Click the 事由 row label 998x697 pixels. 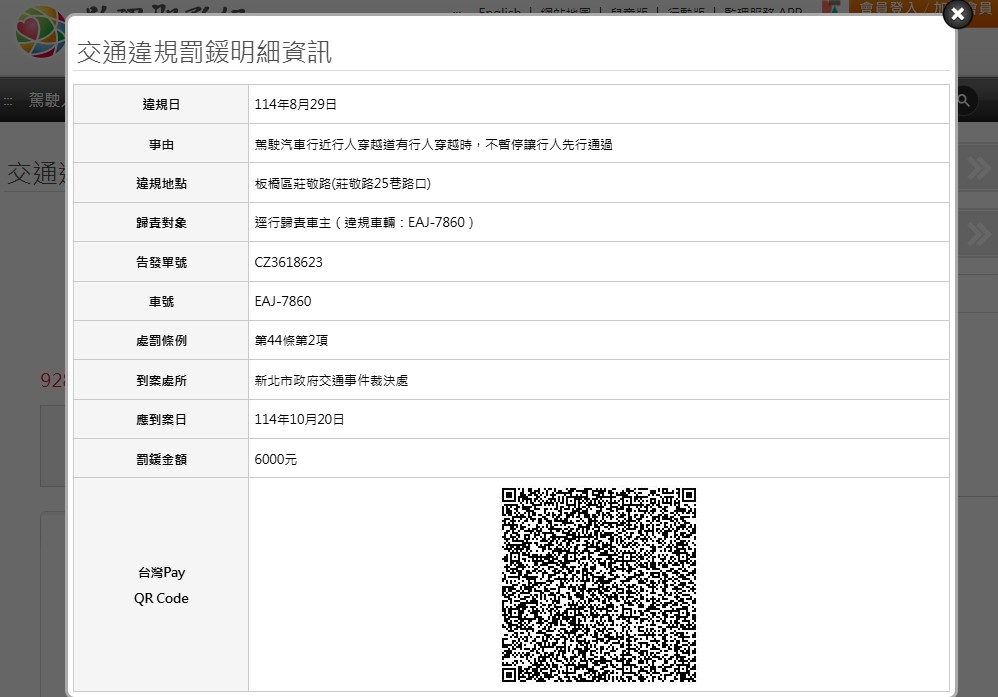click(161, 144)
